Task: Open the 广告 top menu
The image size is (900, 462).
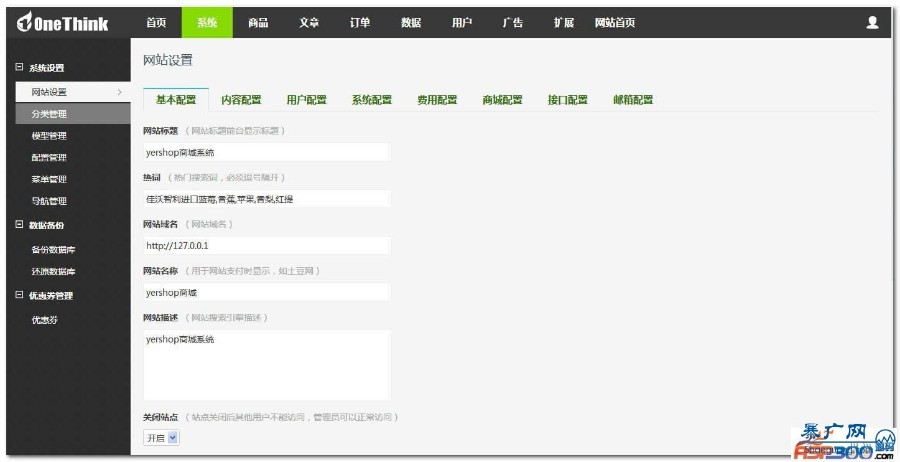Action: [513, 23]
